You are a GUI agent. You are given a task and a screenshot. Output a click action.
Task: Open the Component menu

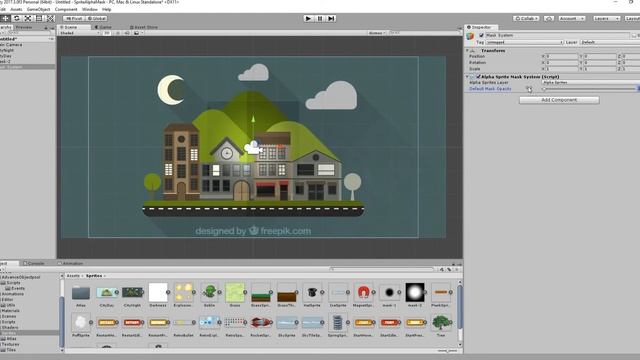pyautogui.click(x=66, y=9)
